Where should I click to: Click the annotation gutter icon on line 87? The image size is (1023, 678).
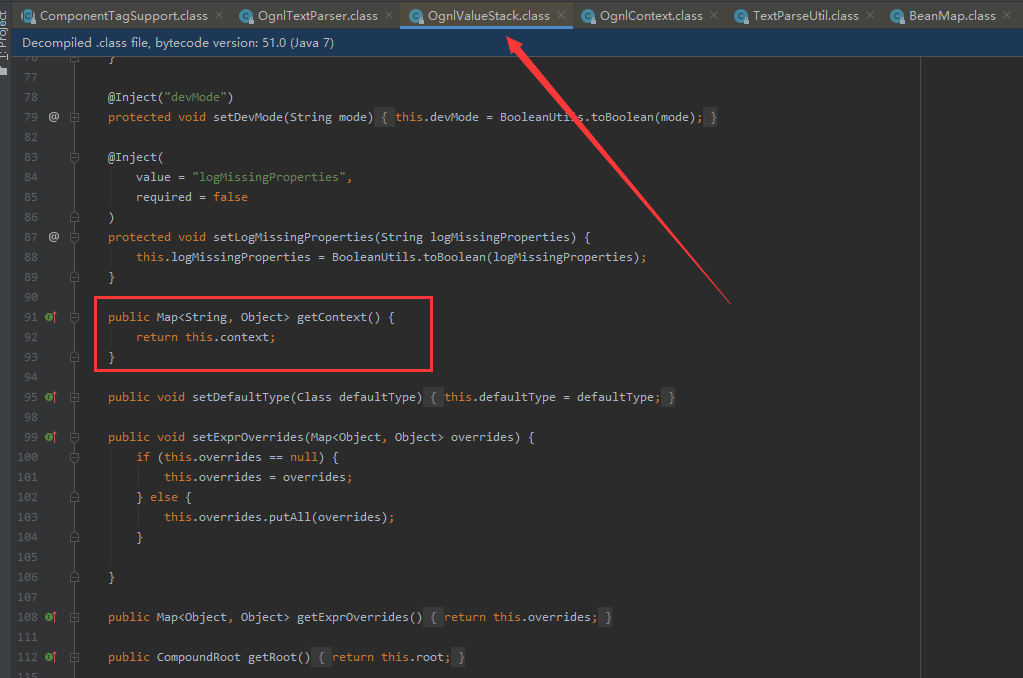click(53, 237)
